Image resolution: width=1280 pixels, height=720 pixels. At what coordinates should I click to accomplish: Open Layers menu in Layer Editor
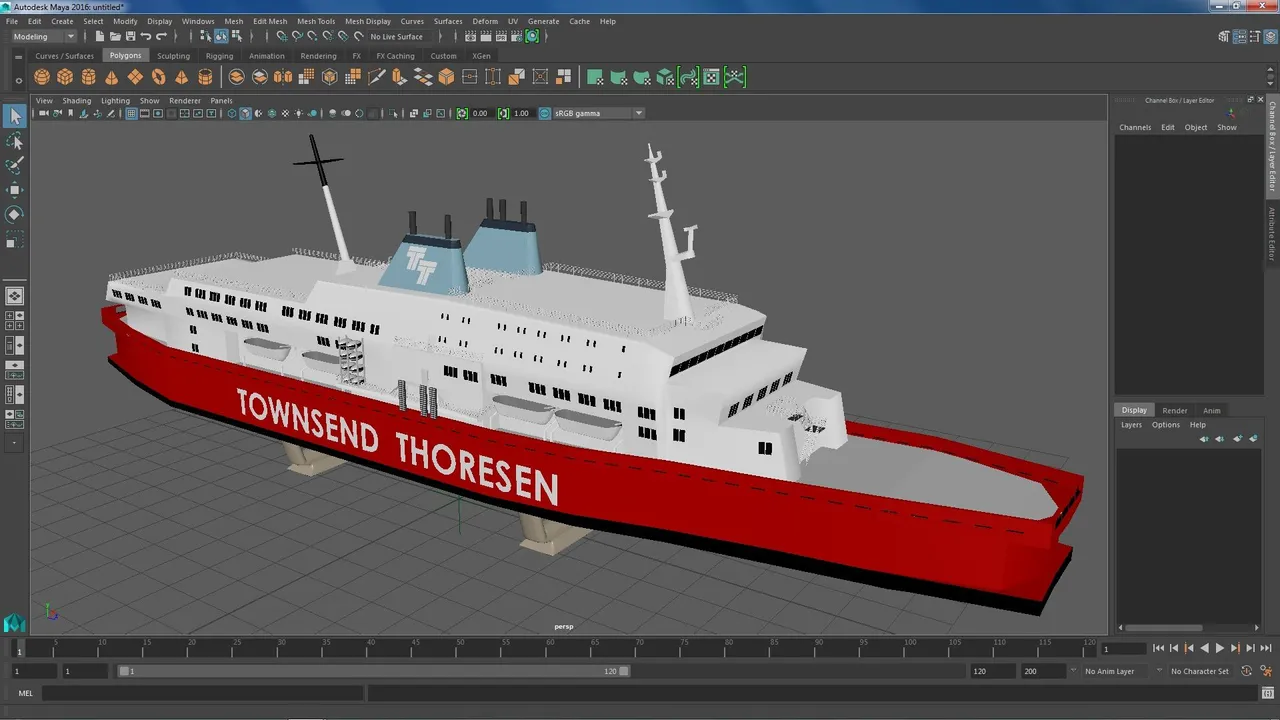tap(1131, 425)
